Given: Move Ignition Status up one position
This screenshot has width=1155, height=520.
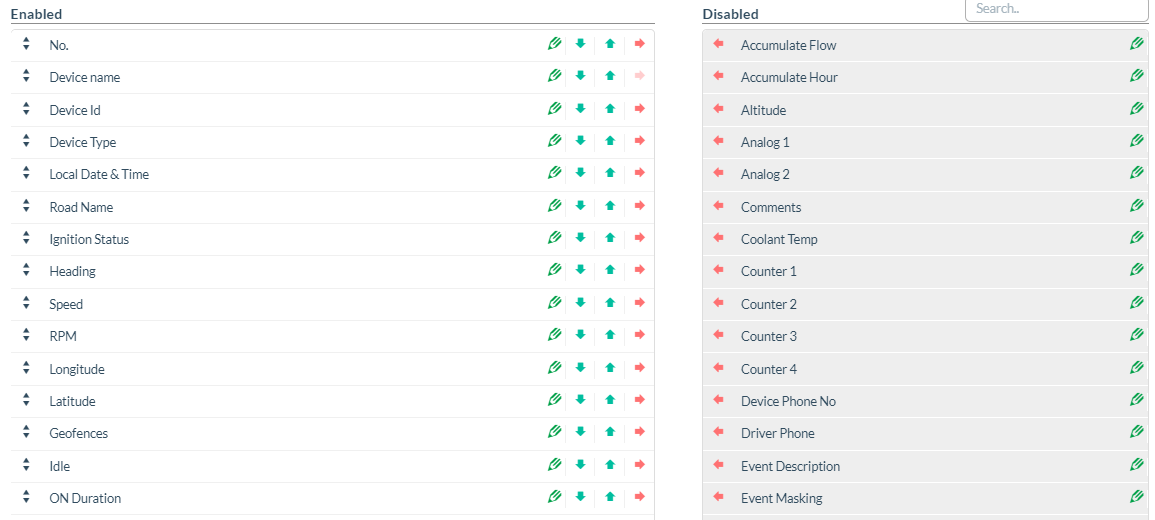Looking at the screenshot, I should 610,238.
